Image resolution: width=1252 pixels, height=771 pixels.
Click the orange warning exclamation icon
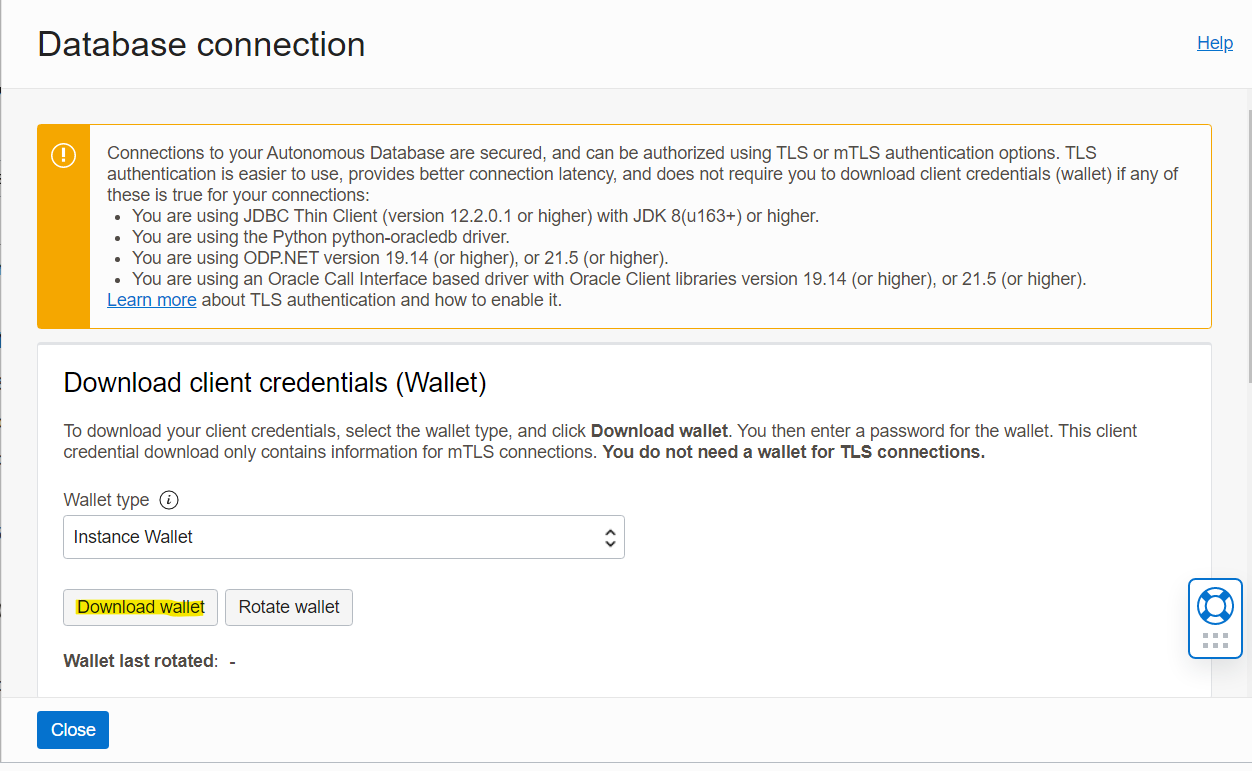click(x=63, y=155)
